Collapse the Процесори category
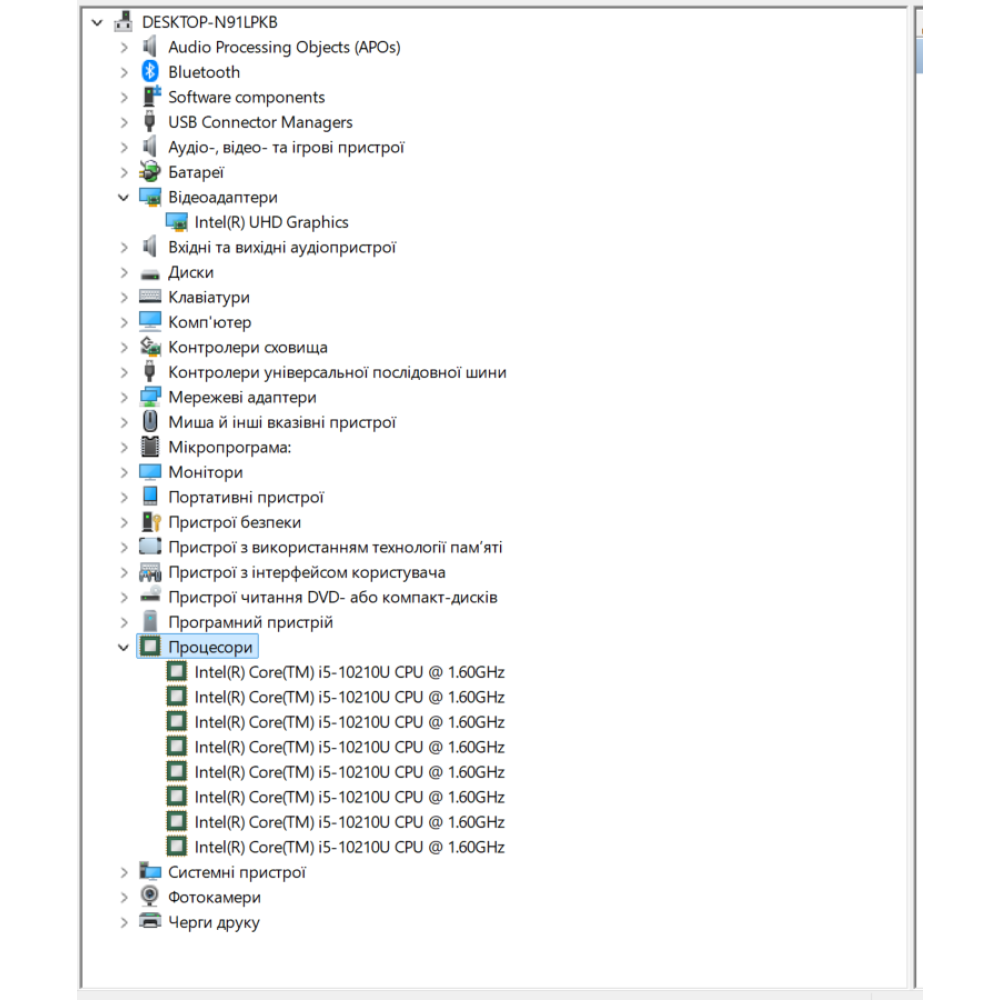 pos(124,647)
